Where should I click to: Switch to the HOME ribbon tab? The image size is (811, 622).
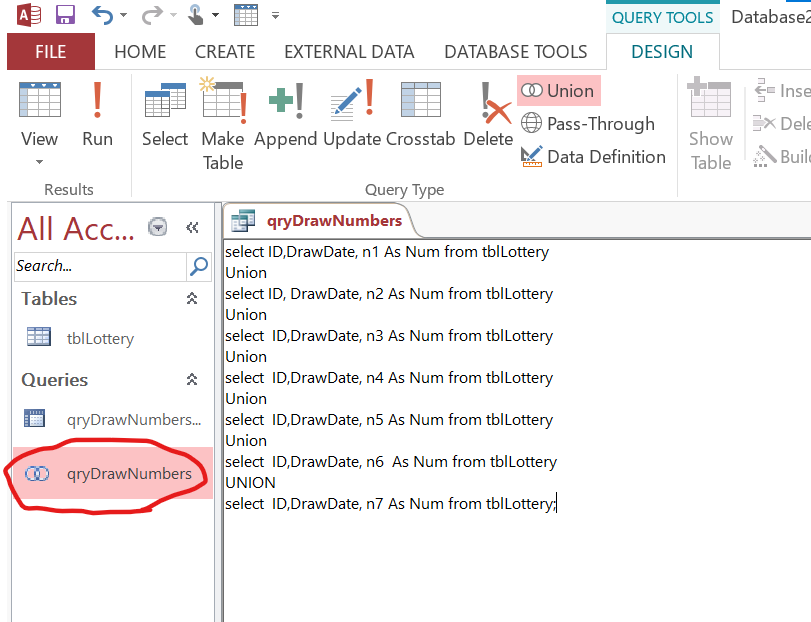[140, 52]
